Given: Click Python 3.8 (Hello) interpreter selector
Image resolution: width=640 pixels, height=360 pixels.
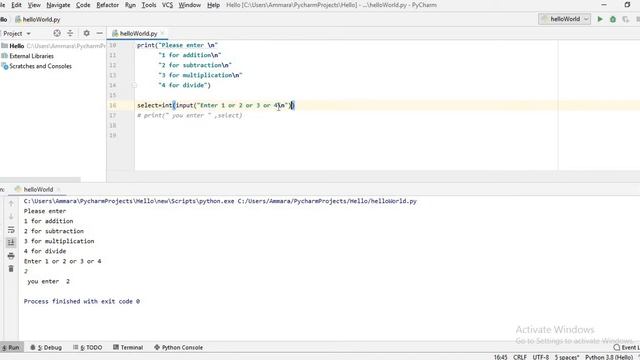Looking at the screenshot, I should click(x=609, y=357).
